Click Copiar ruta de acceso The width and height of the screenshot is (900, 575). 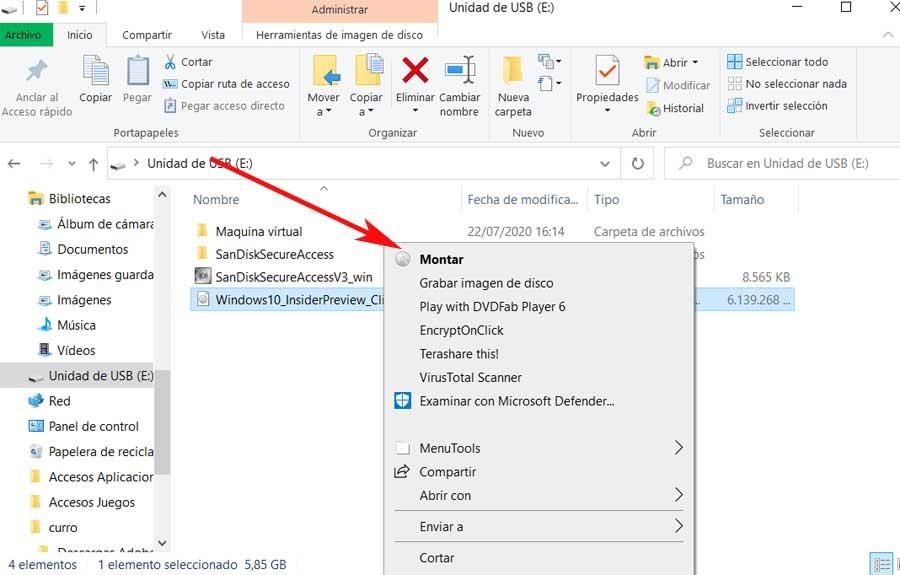226,84
